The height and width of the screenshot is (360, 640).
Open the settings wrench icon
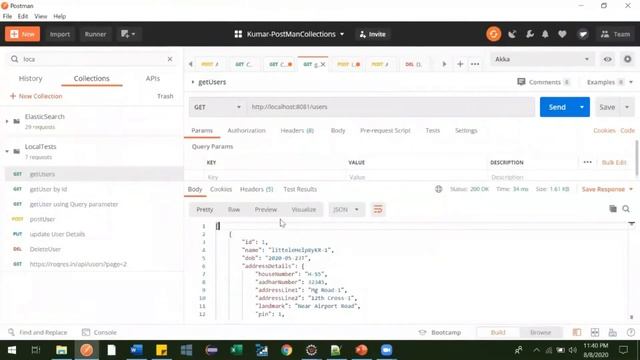coord(529,34)
